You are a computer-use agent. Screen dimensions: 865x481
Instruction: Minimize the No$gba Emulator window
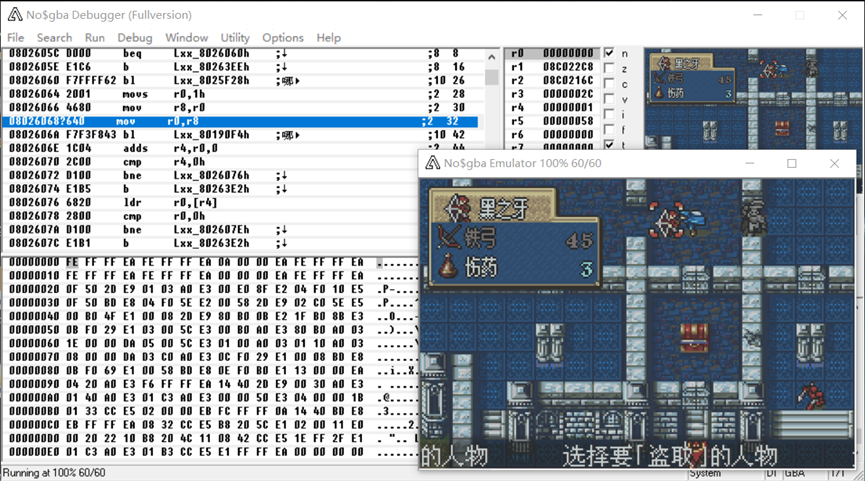(750, 163)
